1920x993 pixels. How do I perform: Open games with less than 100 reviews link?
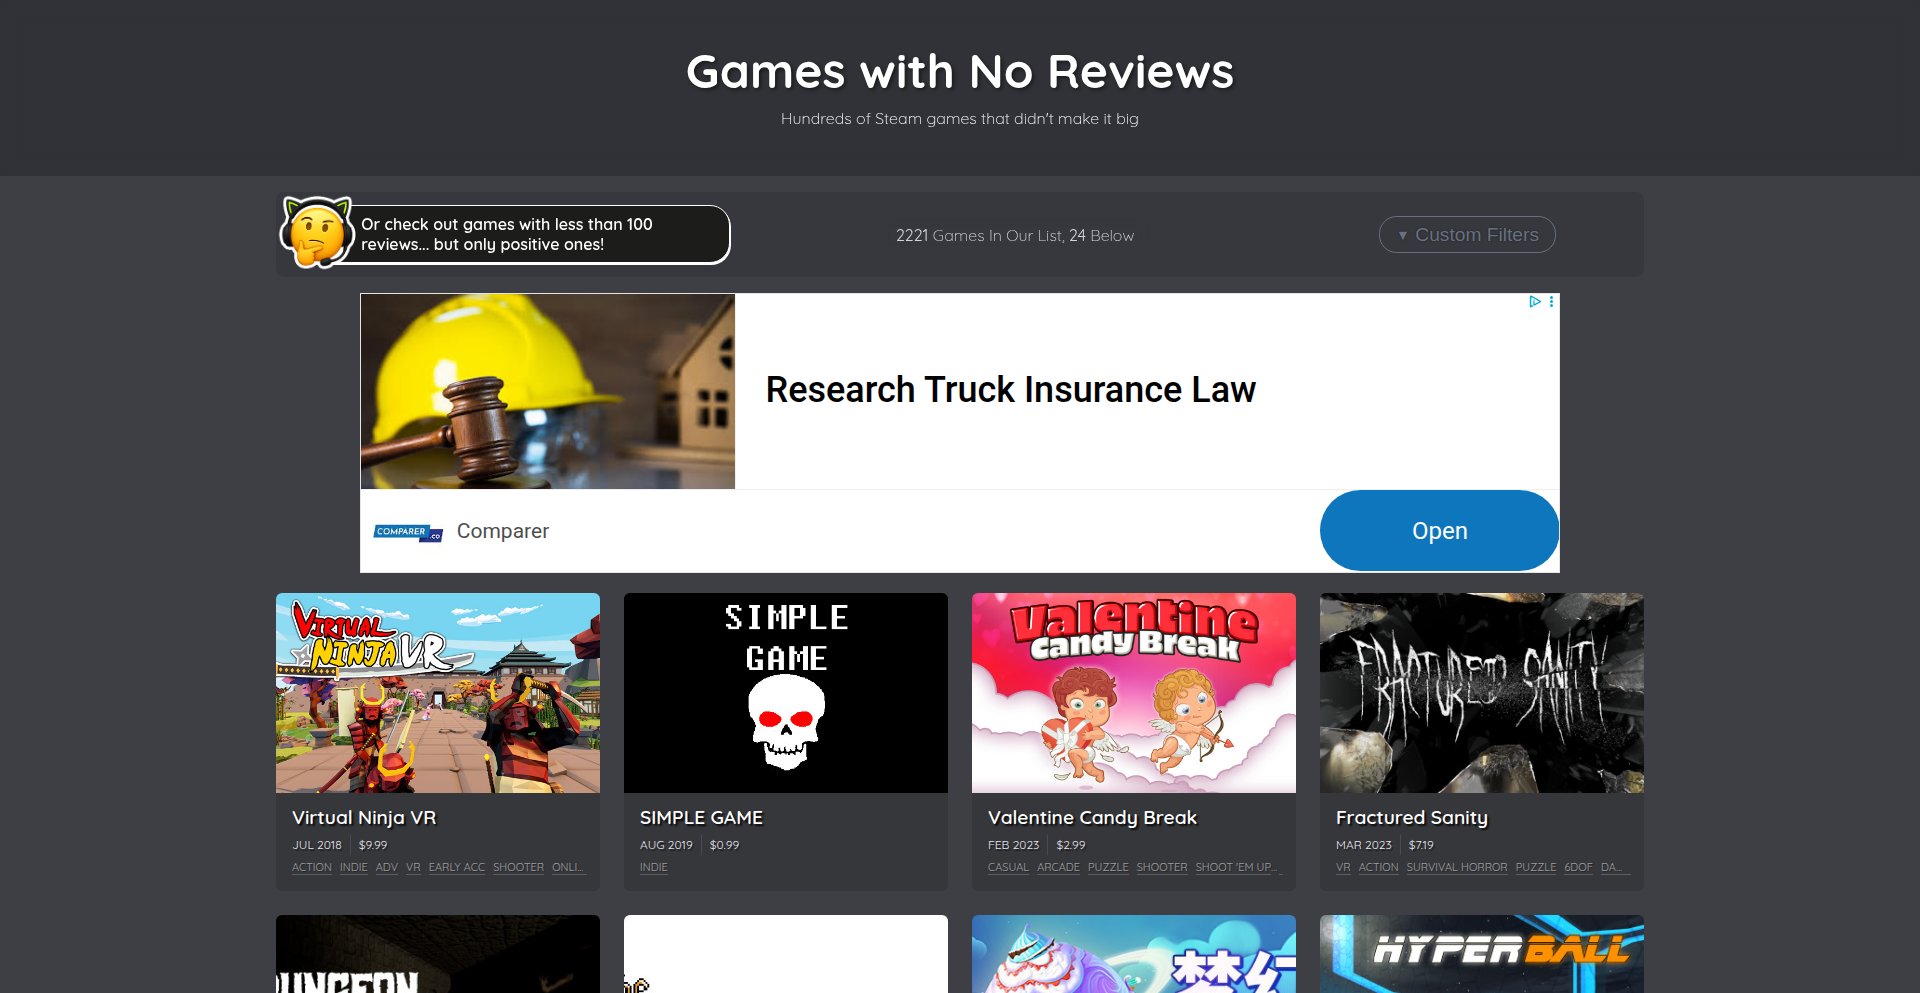tap(506, 234)
